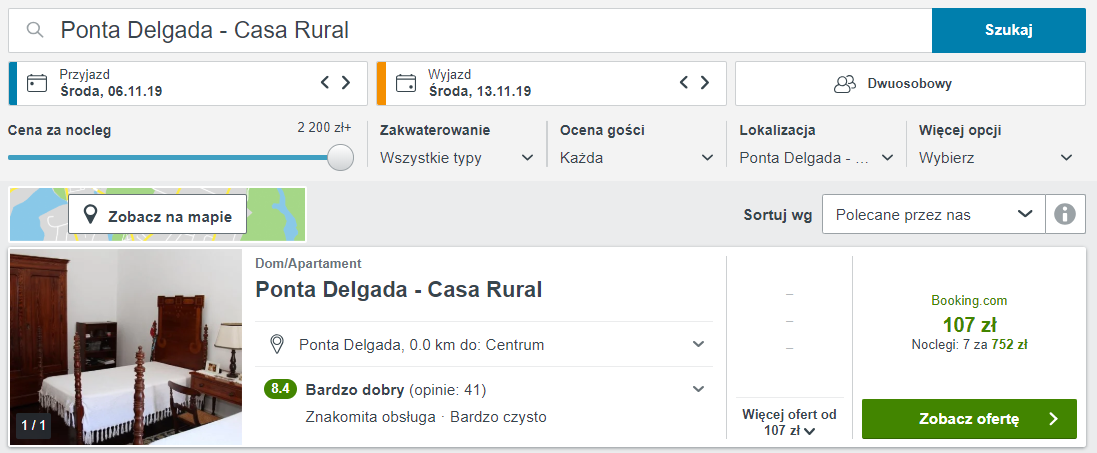
Task: Open the check-out calendar icon
Action: (406, 83)
